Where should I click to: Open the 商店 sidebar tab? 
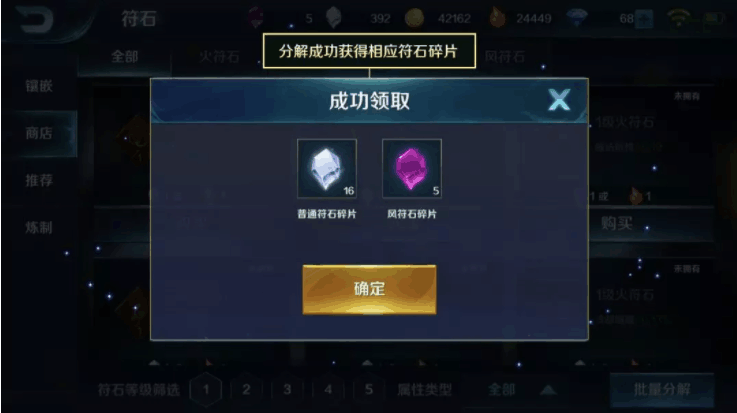tap(39, 133)
